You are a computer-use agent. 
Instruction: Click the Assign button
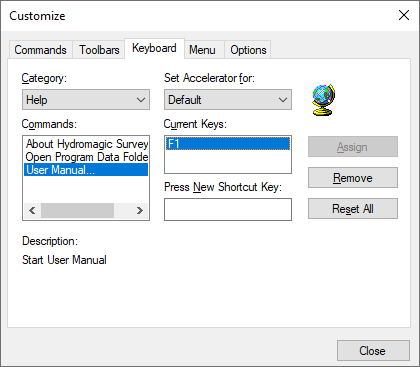tap(353, 147)
